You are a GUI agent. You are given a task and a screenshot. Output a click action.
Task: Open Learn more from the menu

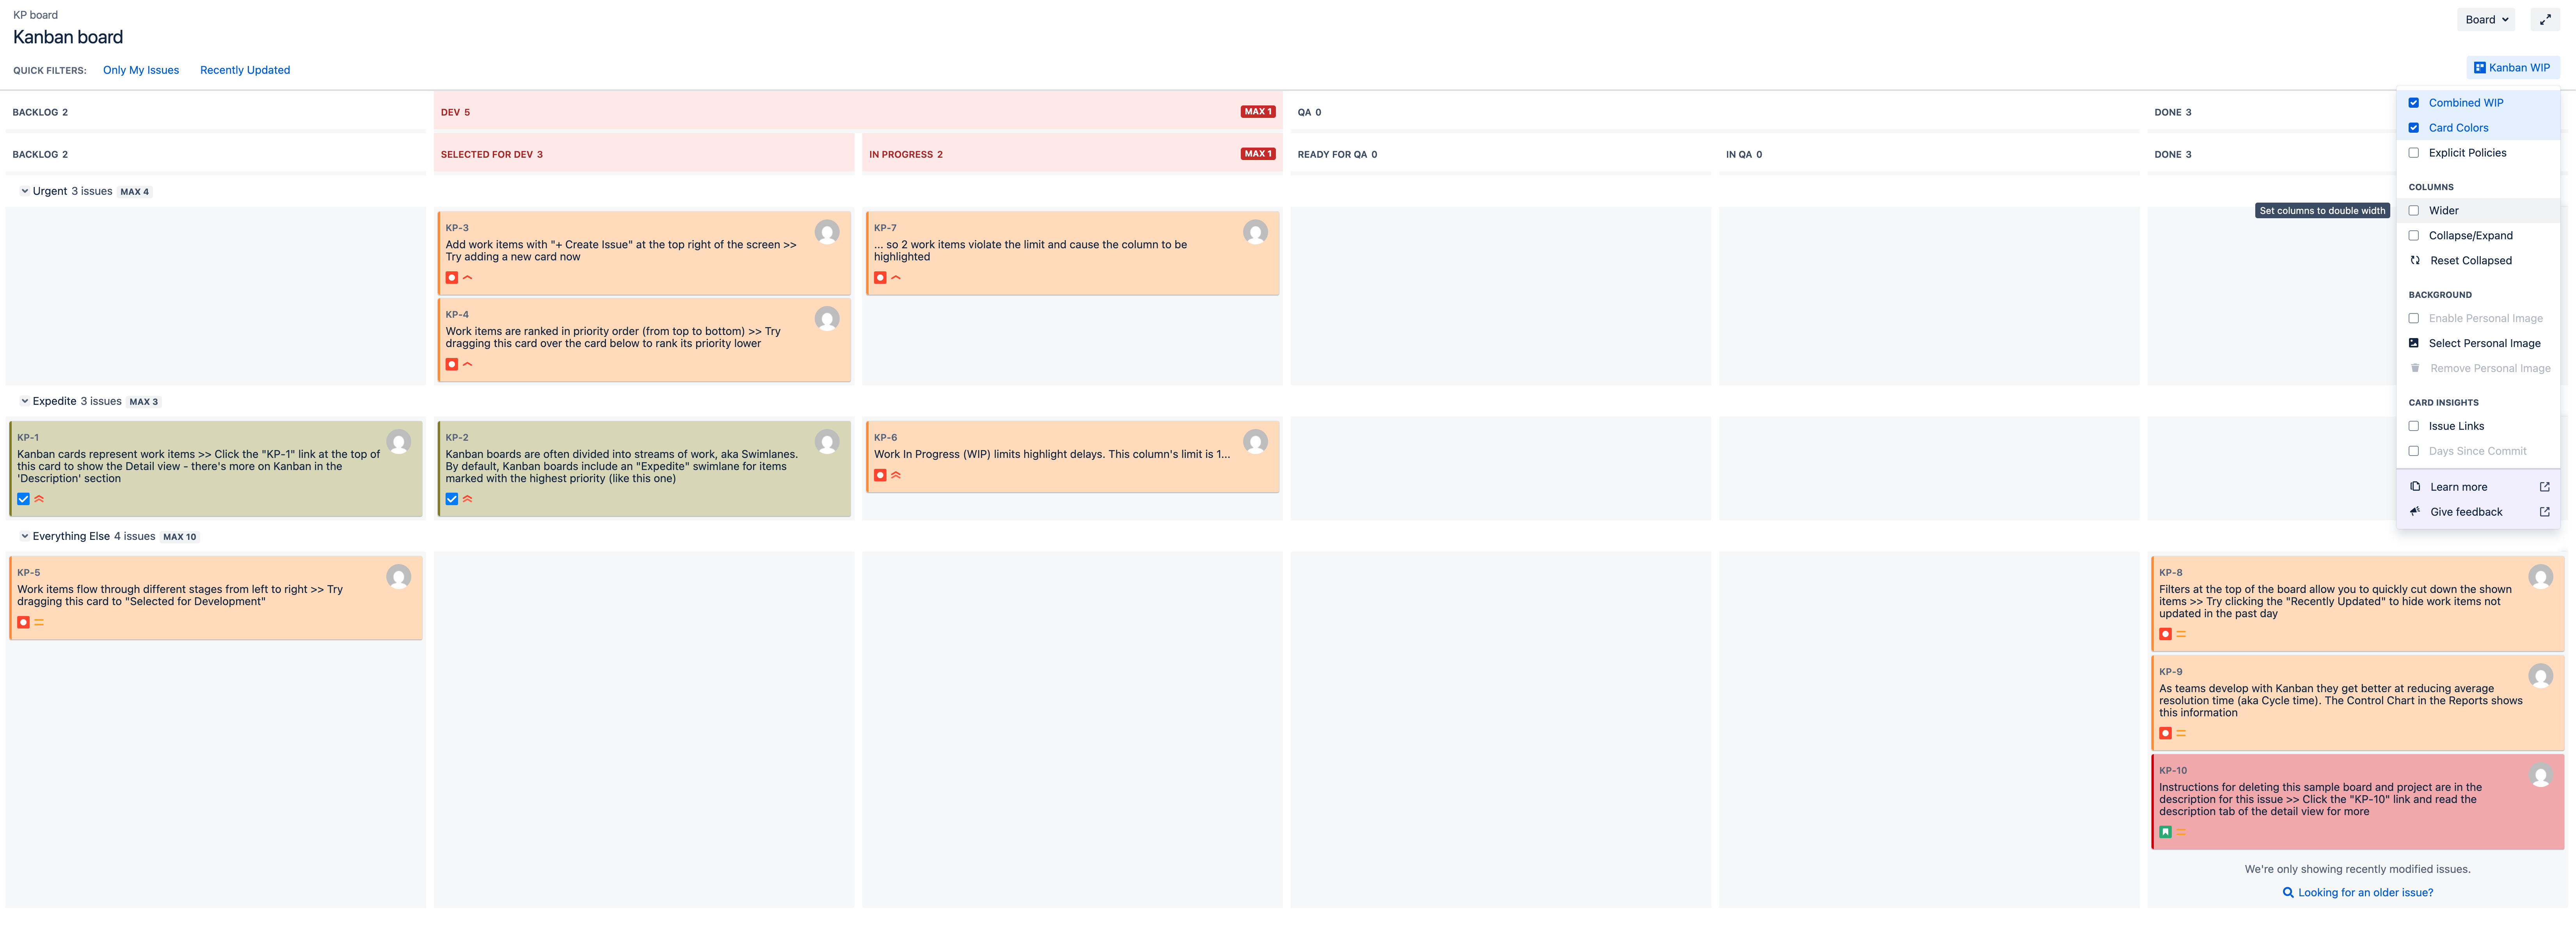coord(2478,487)
